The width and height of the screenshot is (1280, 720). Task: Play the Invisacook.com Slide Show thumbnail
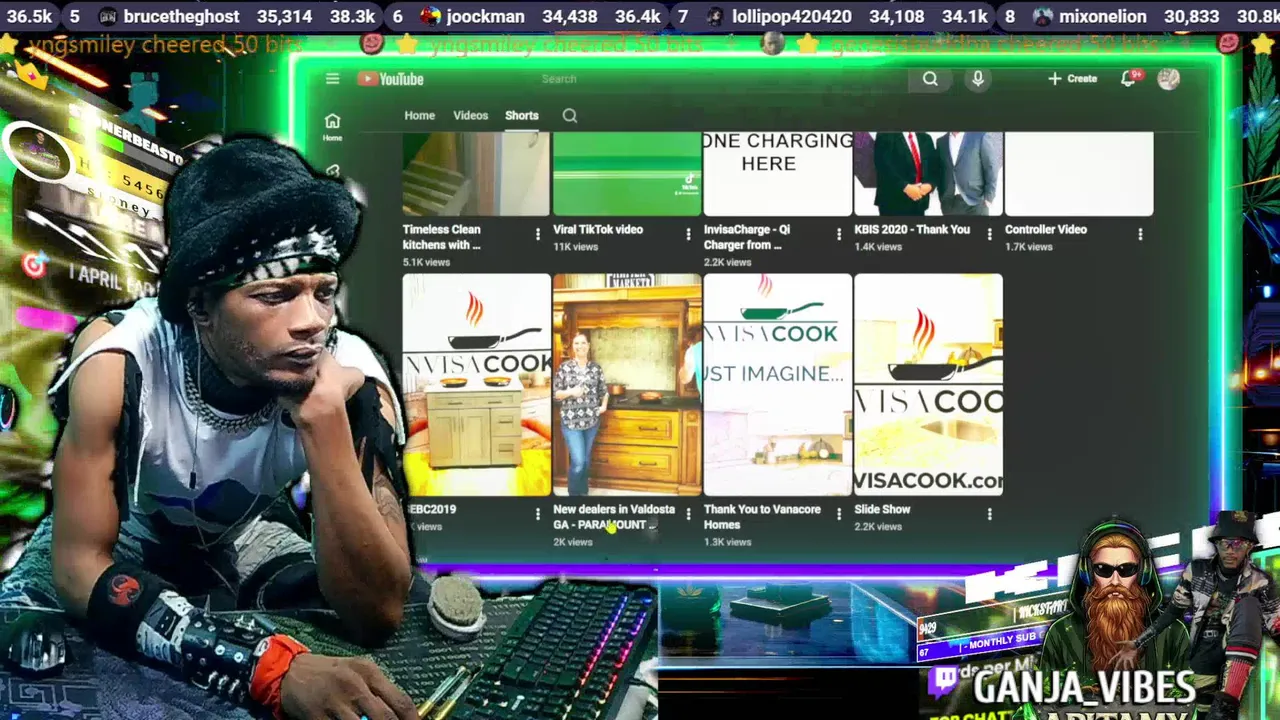tap(929, 385)
